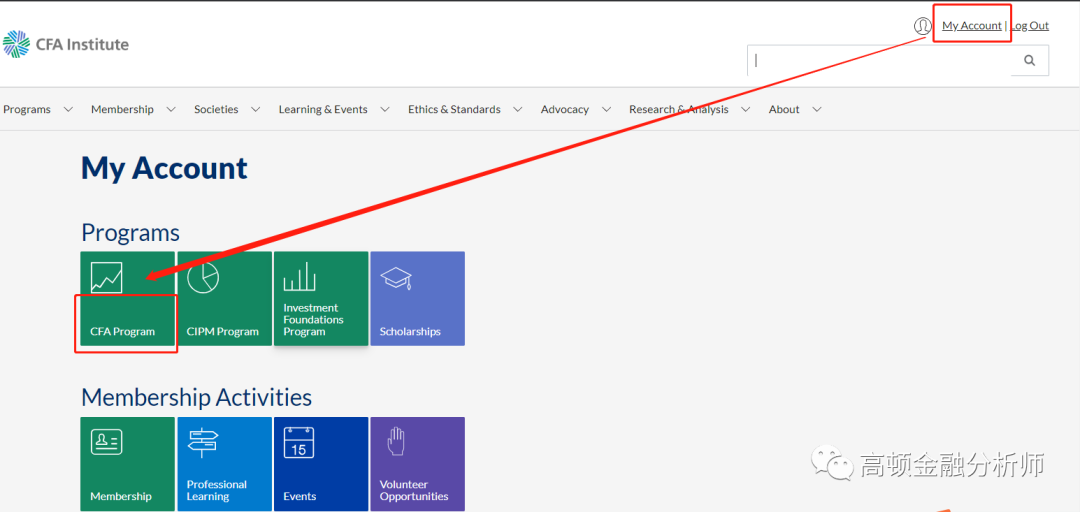Open the Societies navigation menu

[216, 110]
